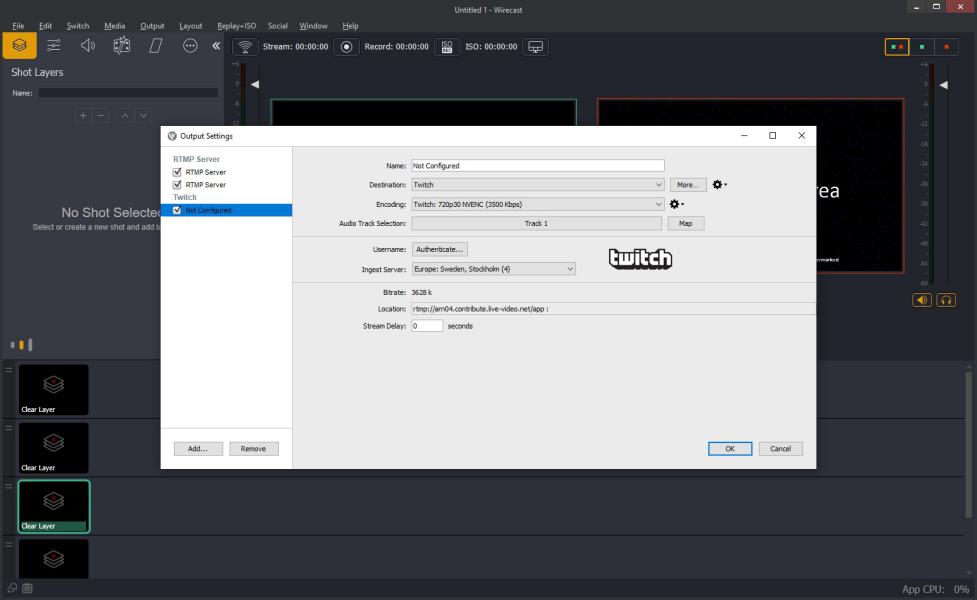This screenshot has height=600, width=977.
Task: Mute the live audio speaker button
Action: pyautogui.click(x=922, y=300)
